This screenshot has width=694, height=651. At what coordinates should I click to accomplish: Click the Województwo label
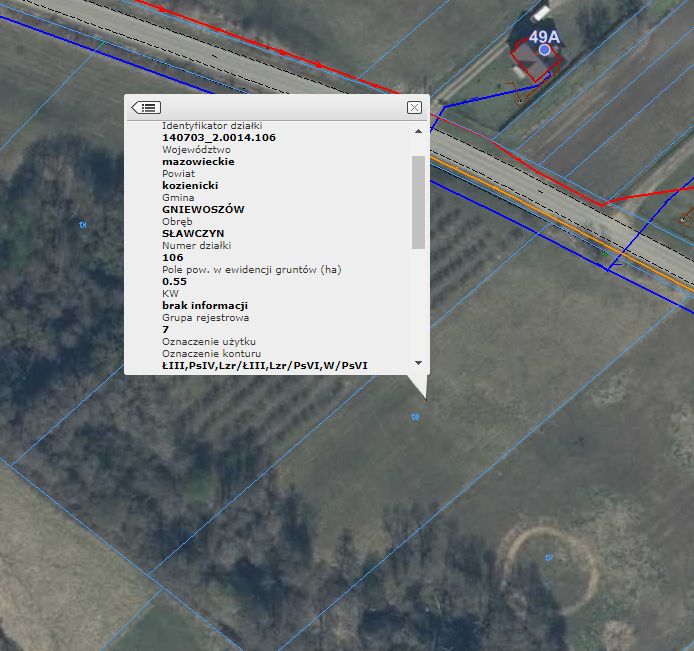tap(196, 150)
